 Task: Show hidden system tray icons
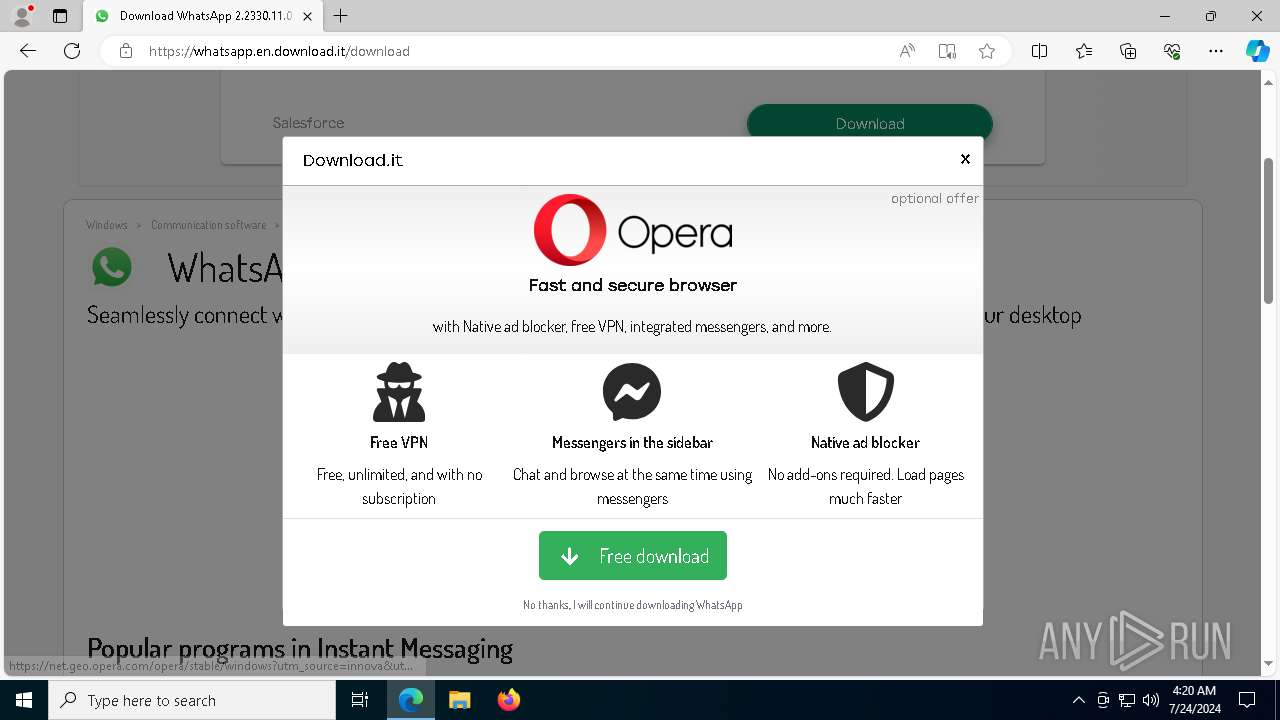point(1078,700)
